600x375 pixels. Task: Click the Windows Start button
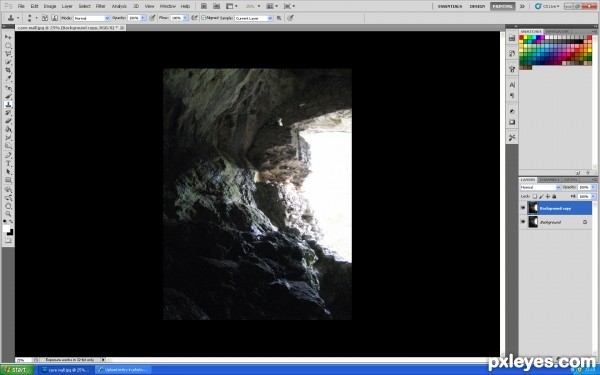tap(17, 370)
